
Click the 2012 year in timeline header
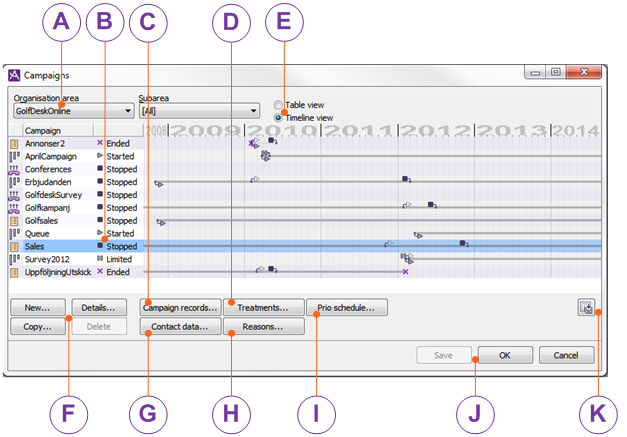435,130
